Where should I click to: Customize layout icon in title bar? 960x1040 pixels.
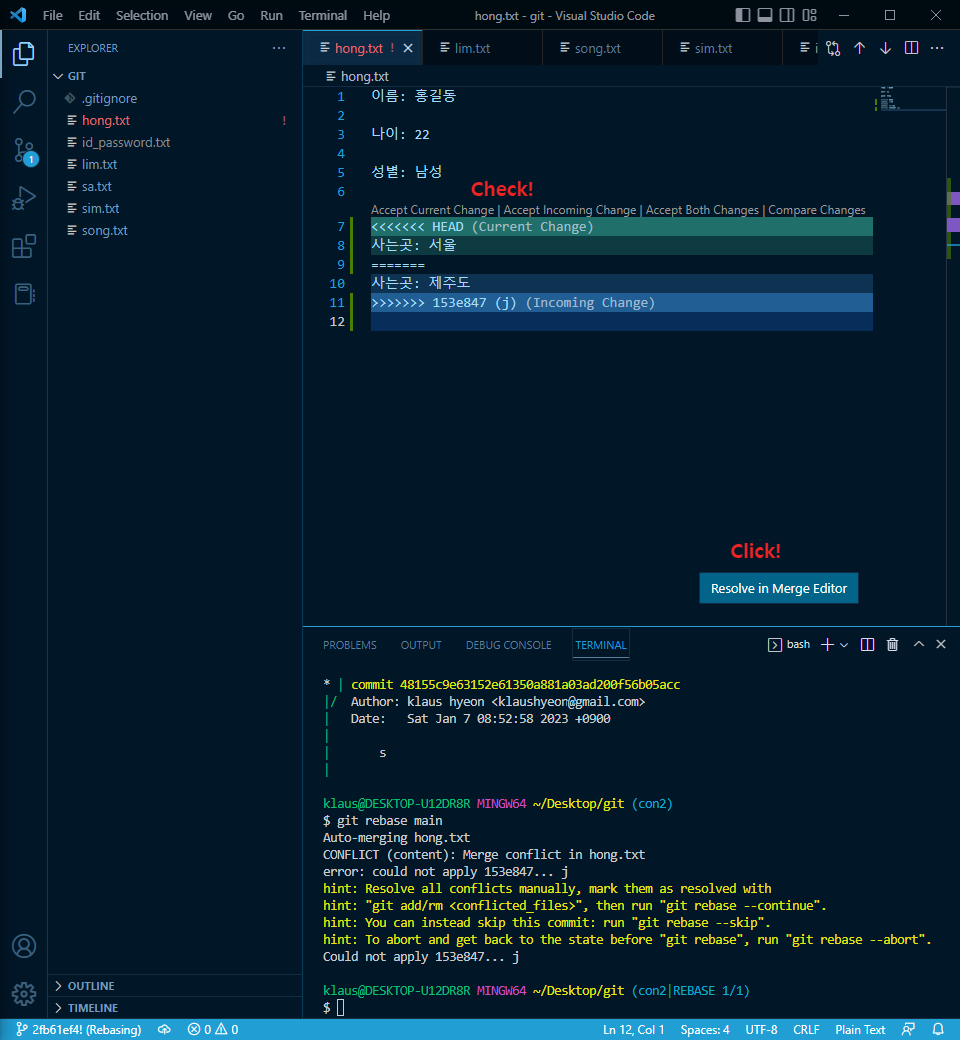809,15
